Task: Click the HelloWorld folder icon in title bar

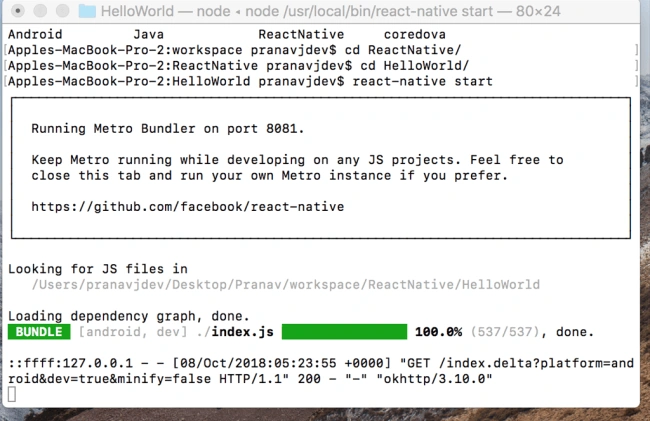Action: coord(87,11)
